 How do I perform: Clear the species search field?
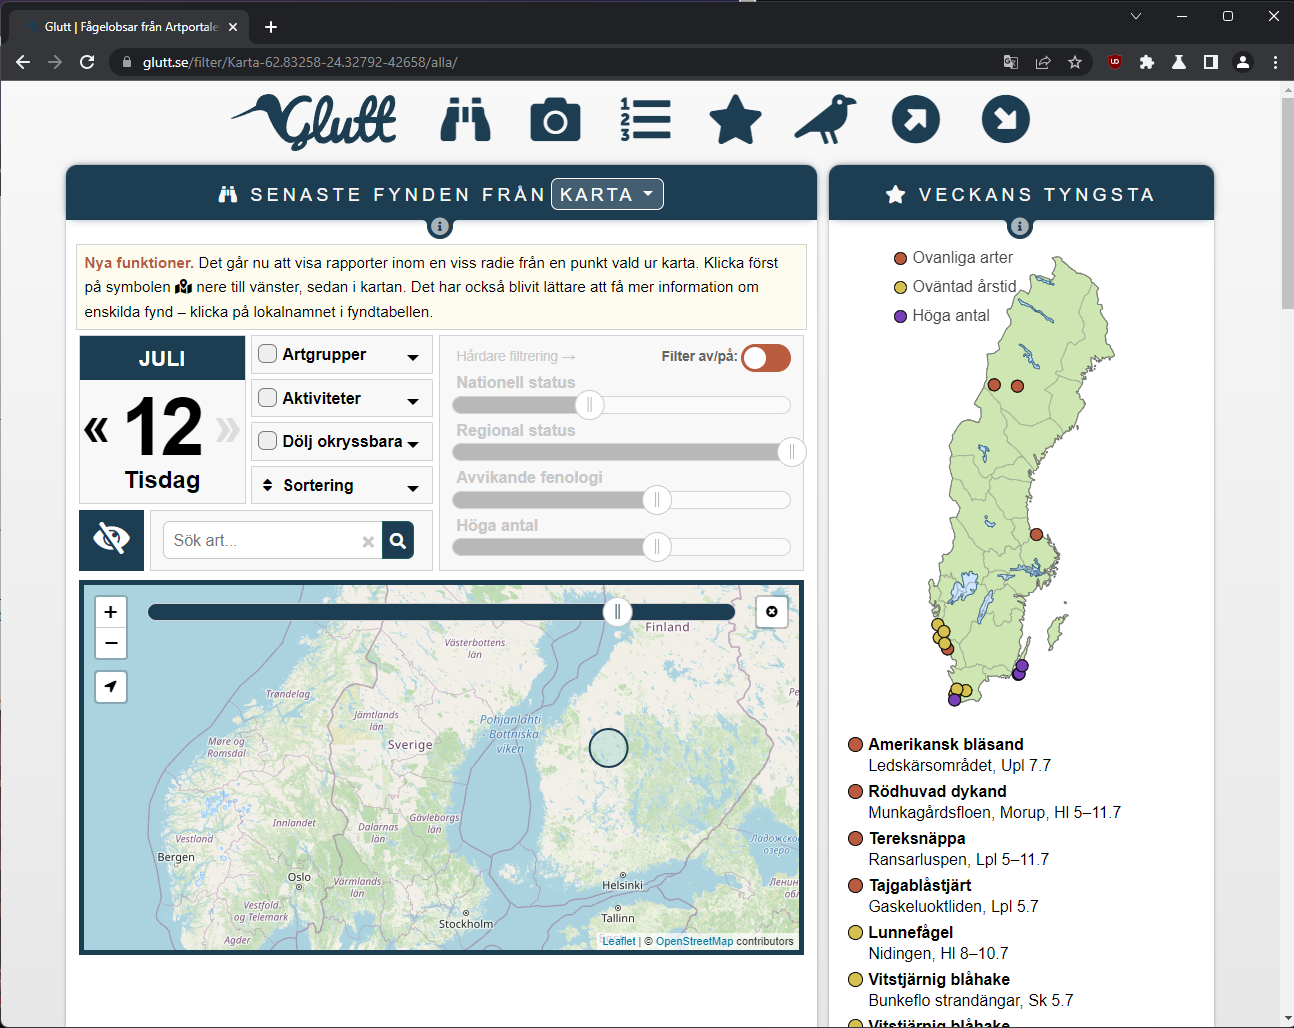point(368,541)
